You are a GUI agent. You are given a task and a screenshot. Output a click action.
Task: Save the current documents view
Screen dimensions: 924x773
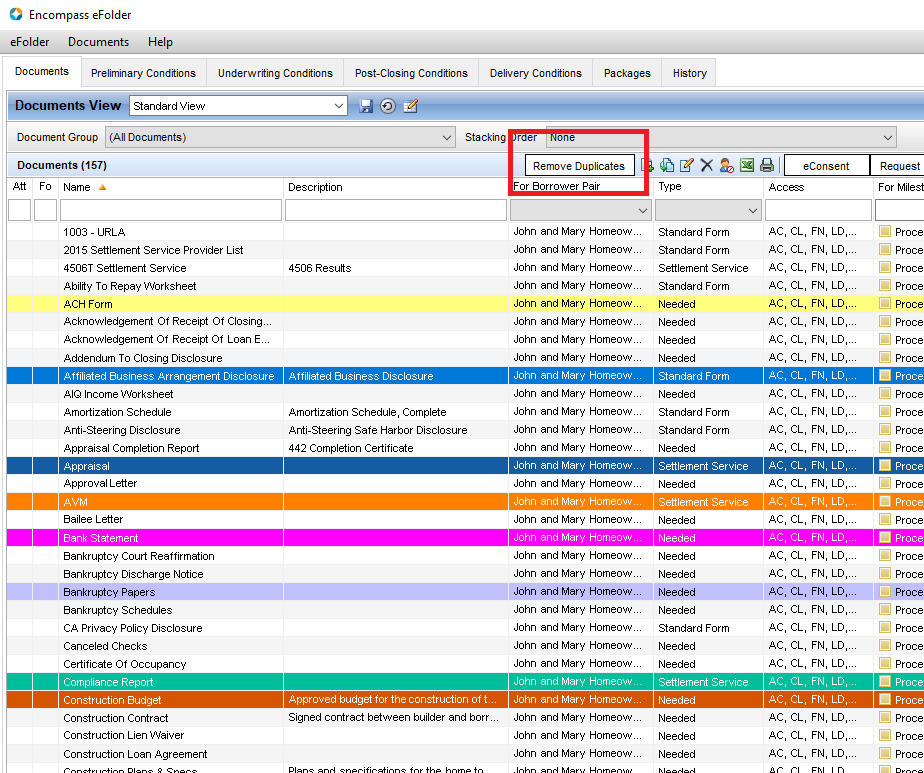366,106
